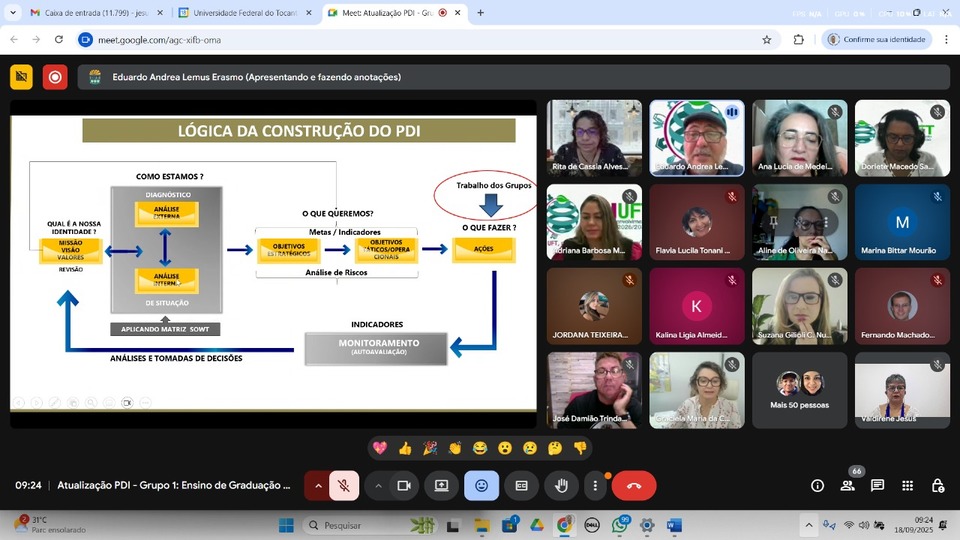Expand the camera video settings chevron
The width and height of the screenshot is (960, 540).
click(x=378, y=485)
